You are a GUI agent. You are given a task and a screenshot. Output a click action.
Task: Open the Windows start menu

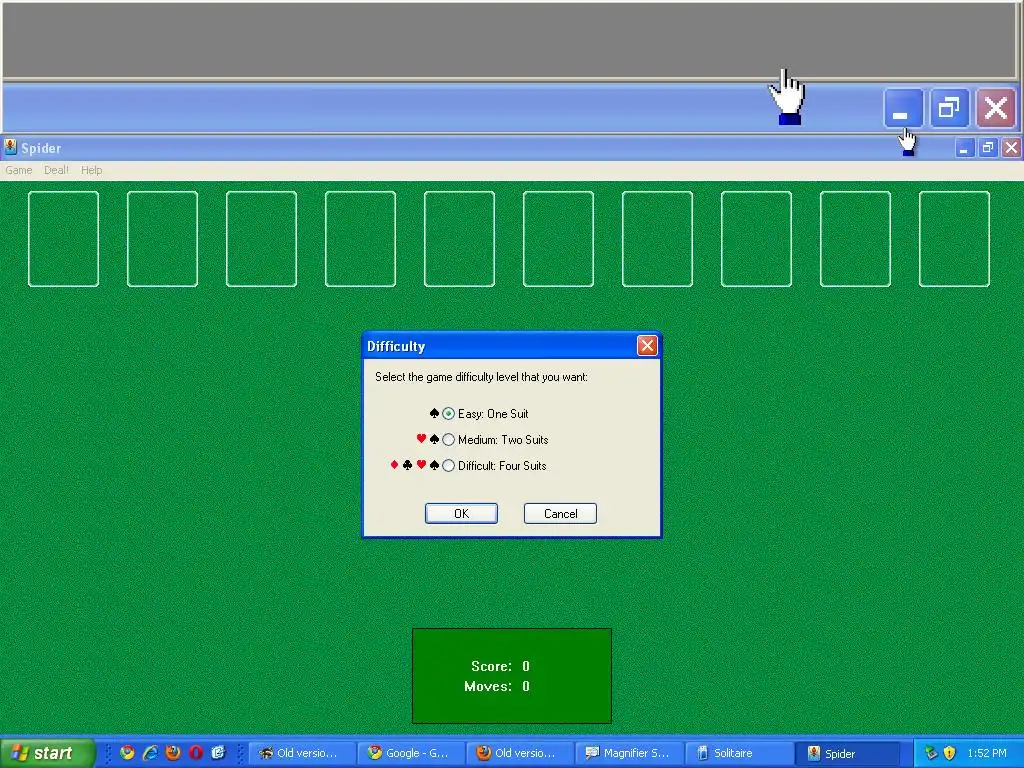point(47,753)
